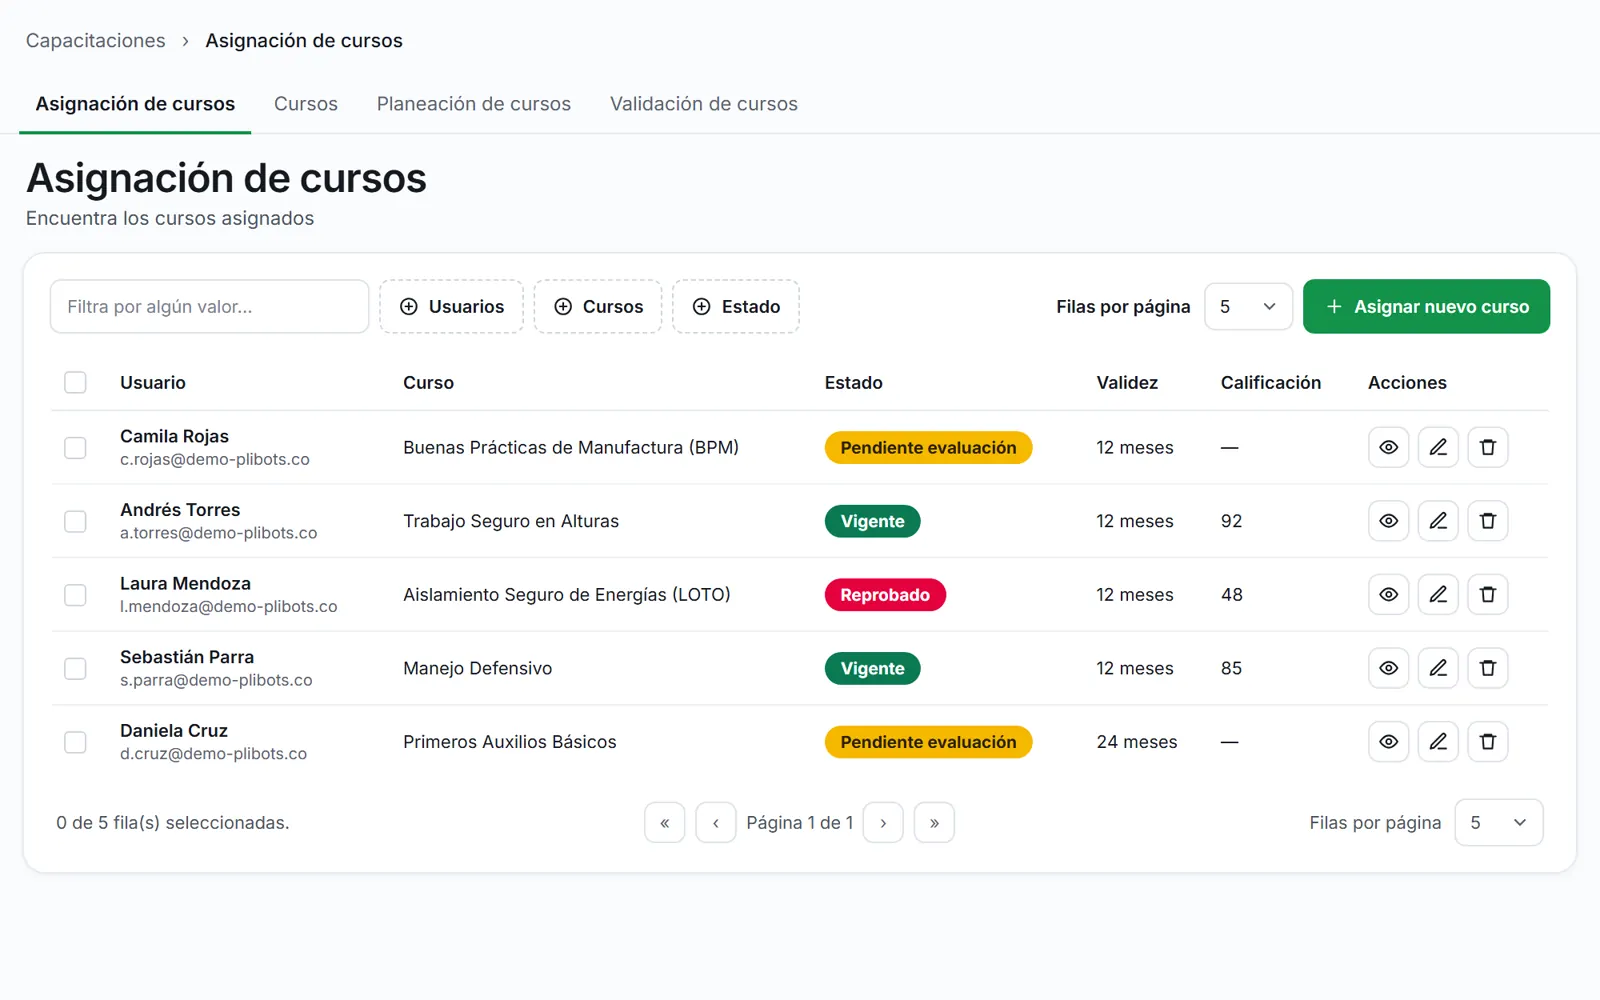Go to first page double-arrow button

(x=665, y=823)
